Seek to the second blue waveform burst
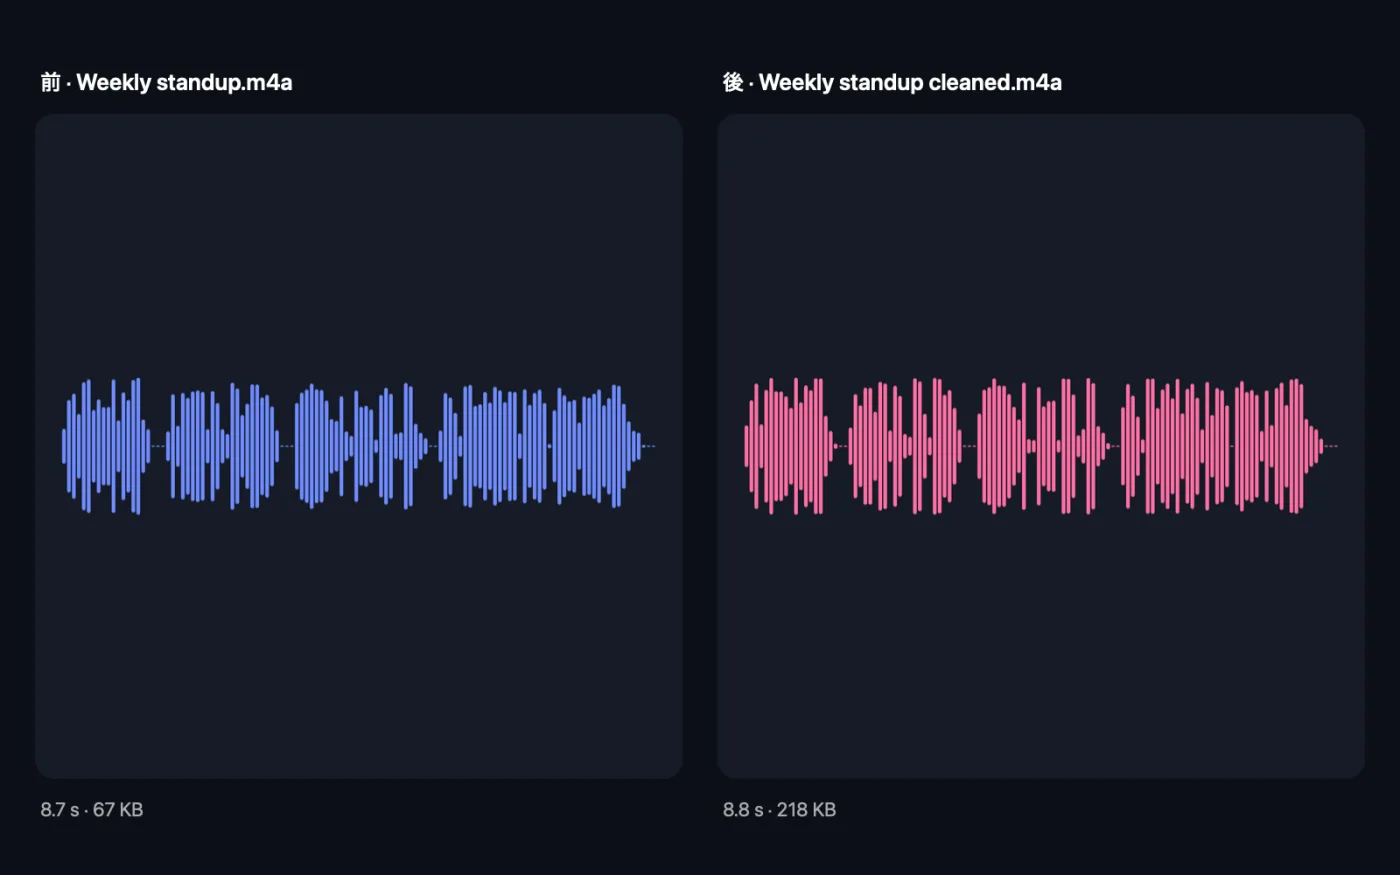The height and width of the screenshot is (875, 1400). (x=222, y=446)
